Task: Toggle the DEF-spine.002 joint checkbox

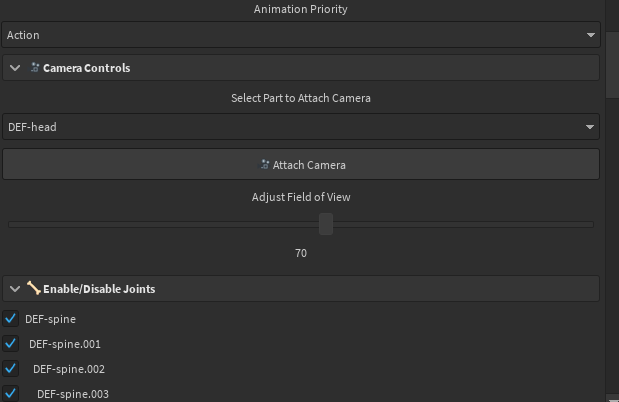Action: [x=11, y=368]
